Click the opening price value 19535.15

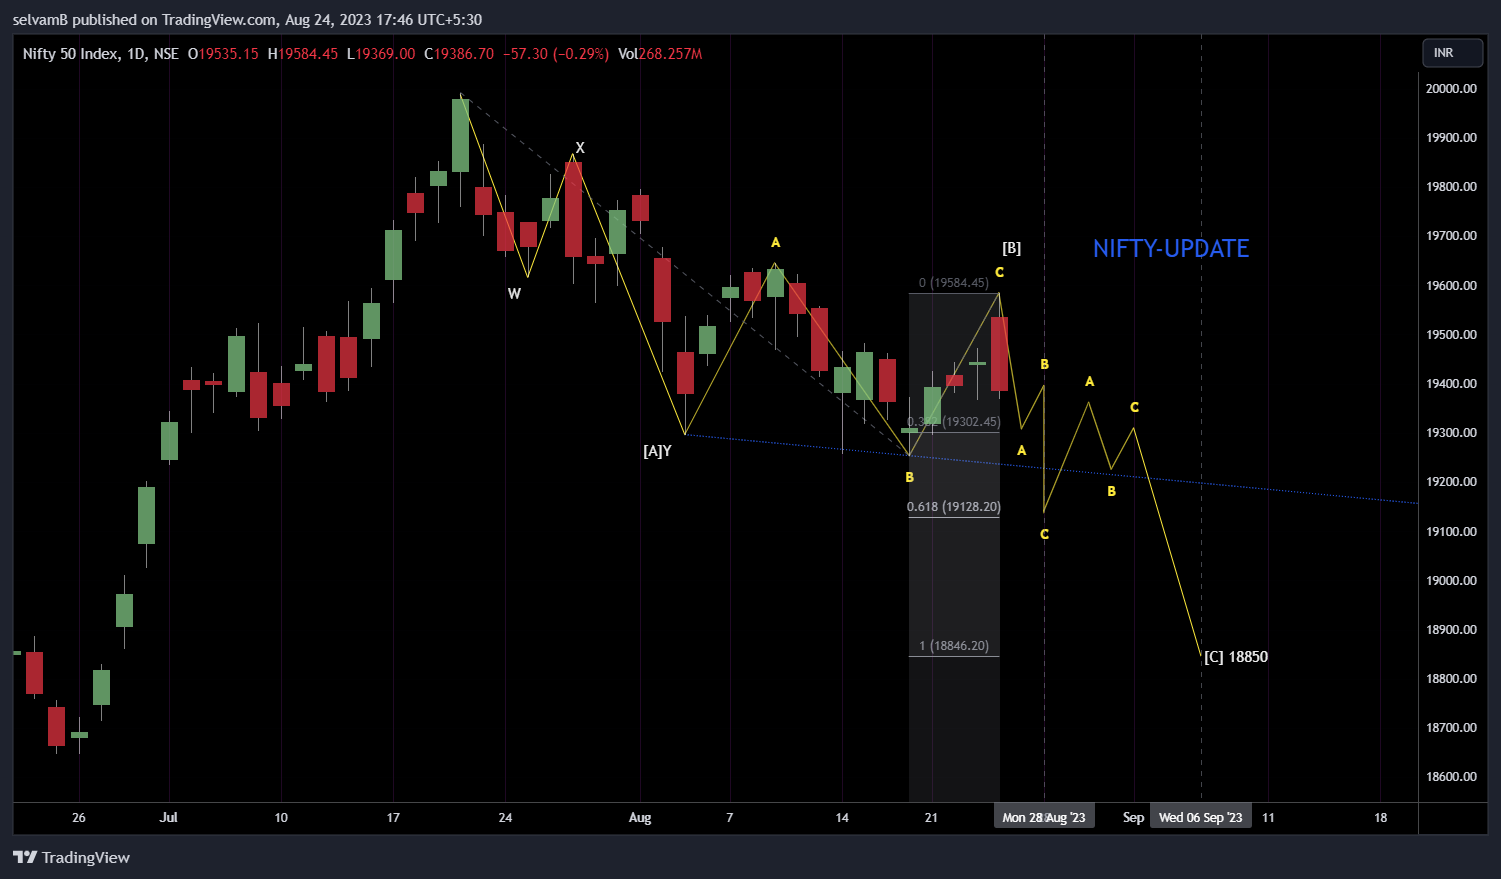[228, 54]
